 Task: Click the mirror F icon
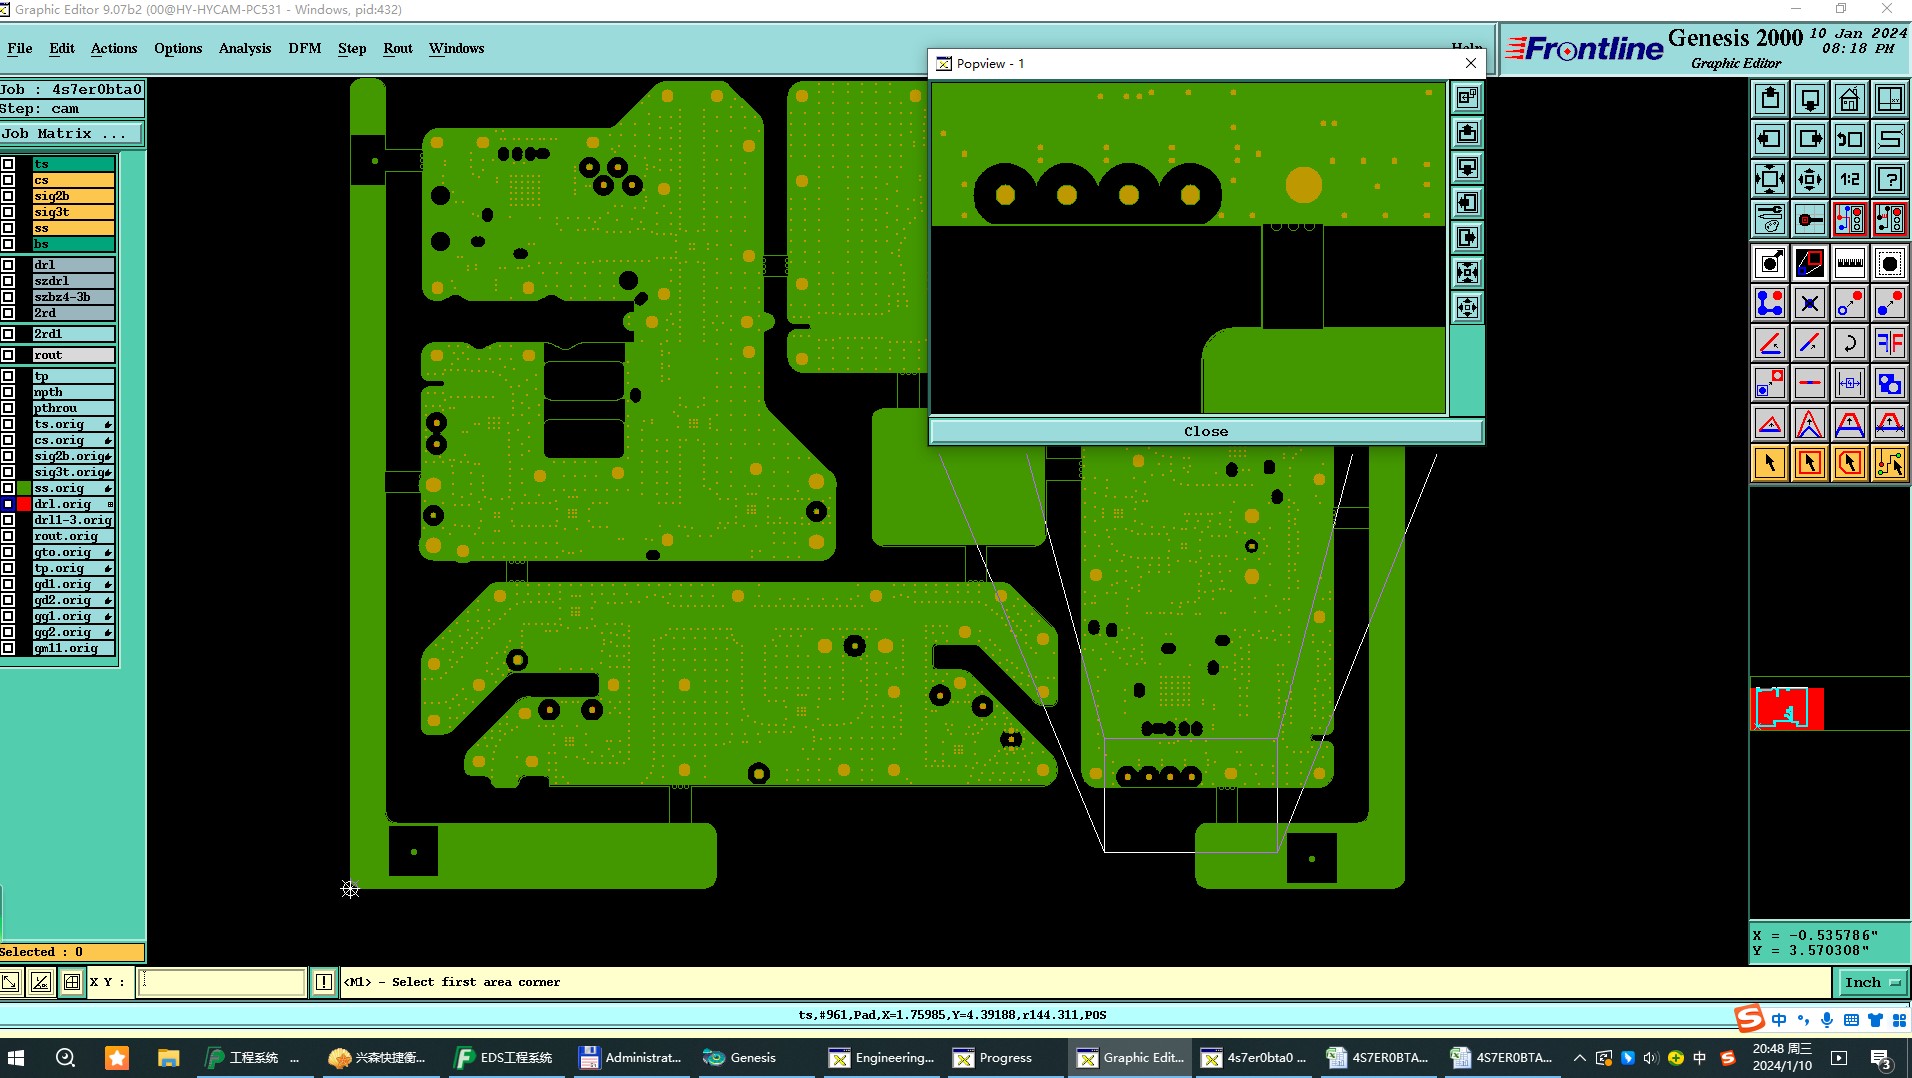[x=1889, y=343]
